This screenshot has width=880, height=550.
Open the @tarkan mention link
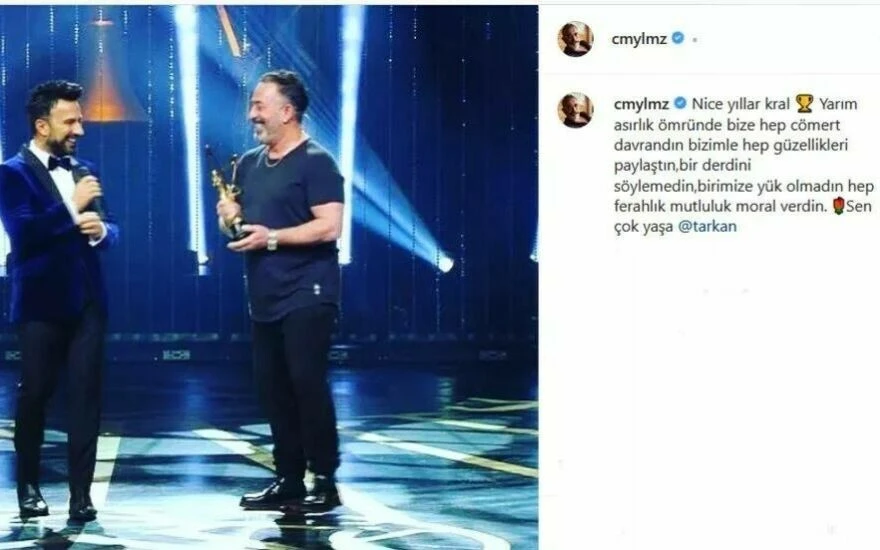(x=707, y=227)
